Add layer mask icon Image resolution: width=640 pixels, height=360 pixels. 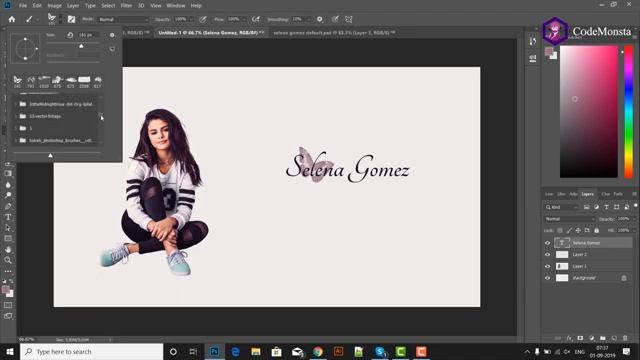click(580, 338)
